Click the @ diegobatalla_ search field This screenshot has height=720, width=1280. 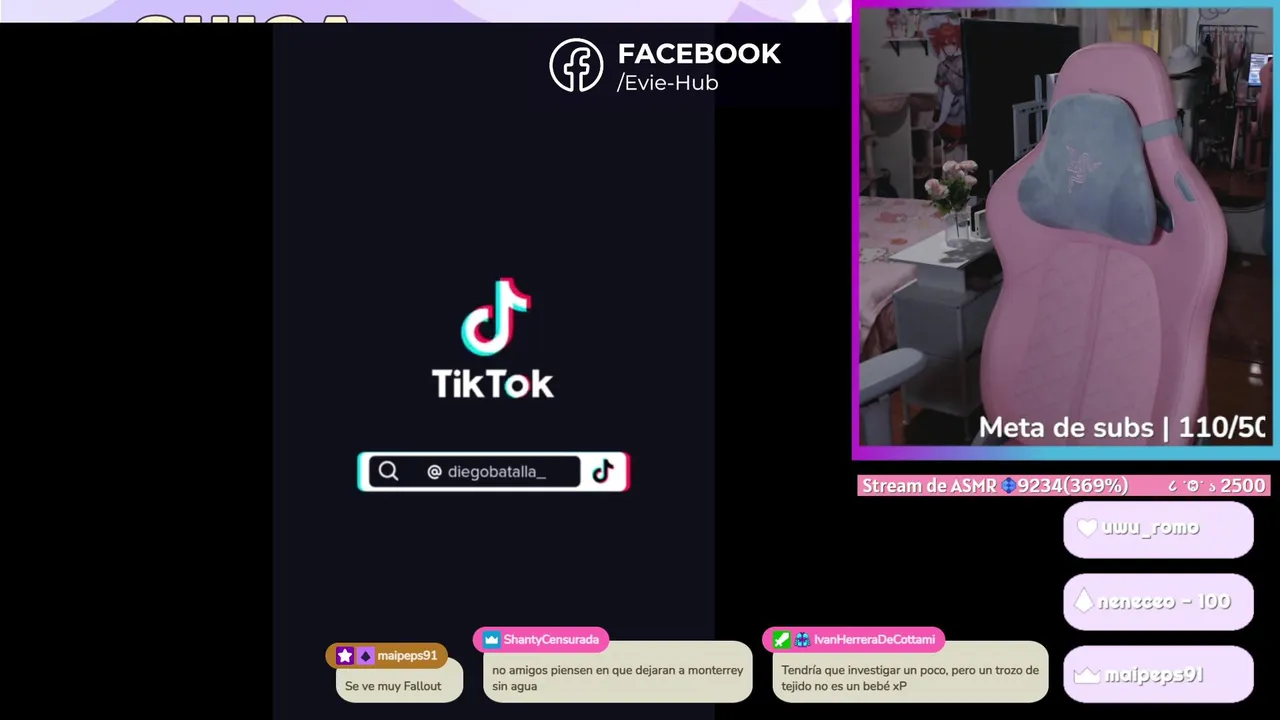click(474, 472)
